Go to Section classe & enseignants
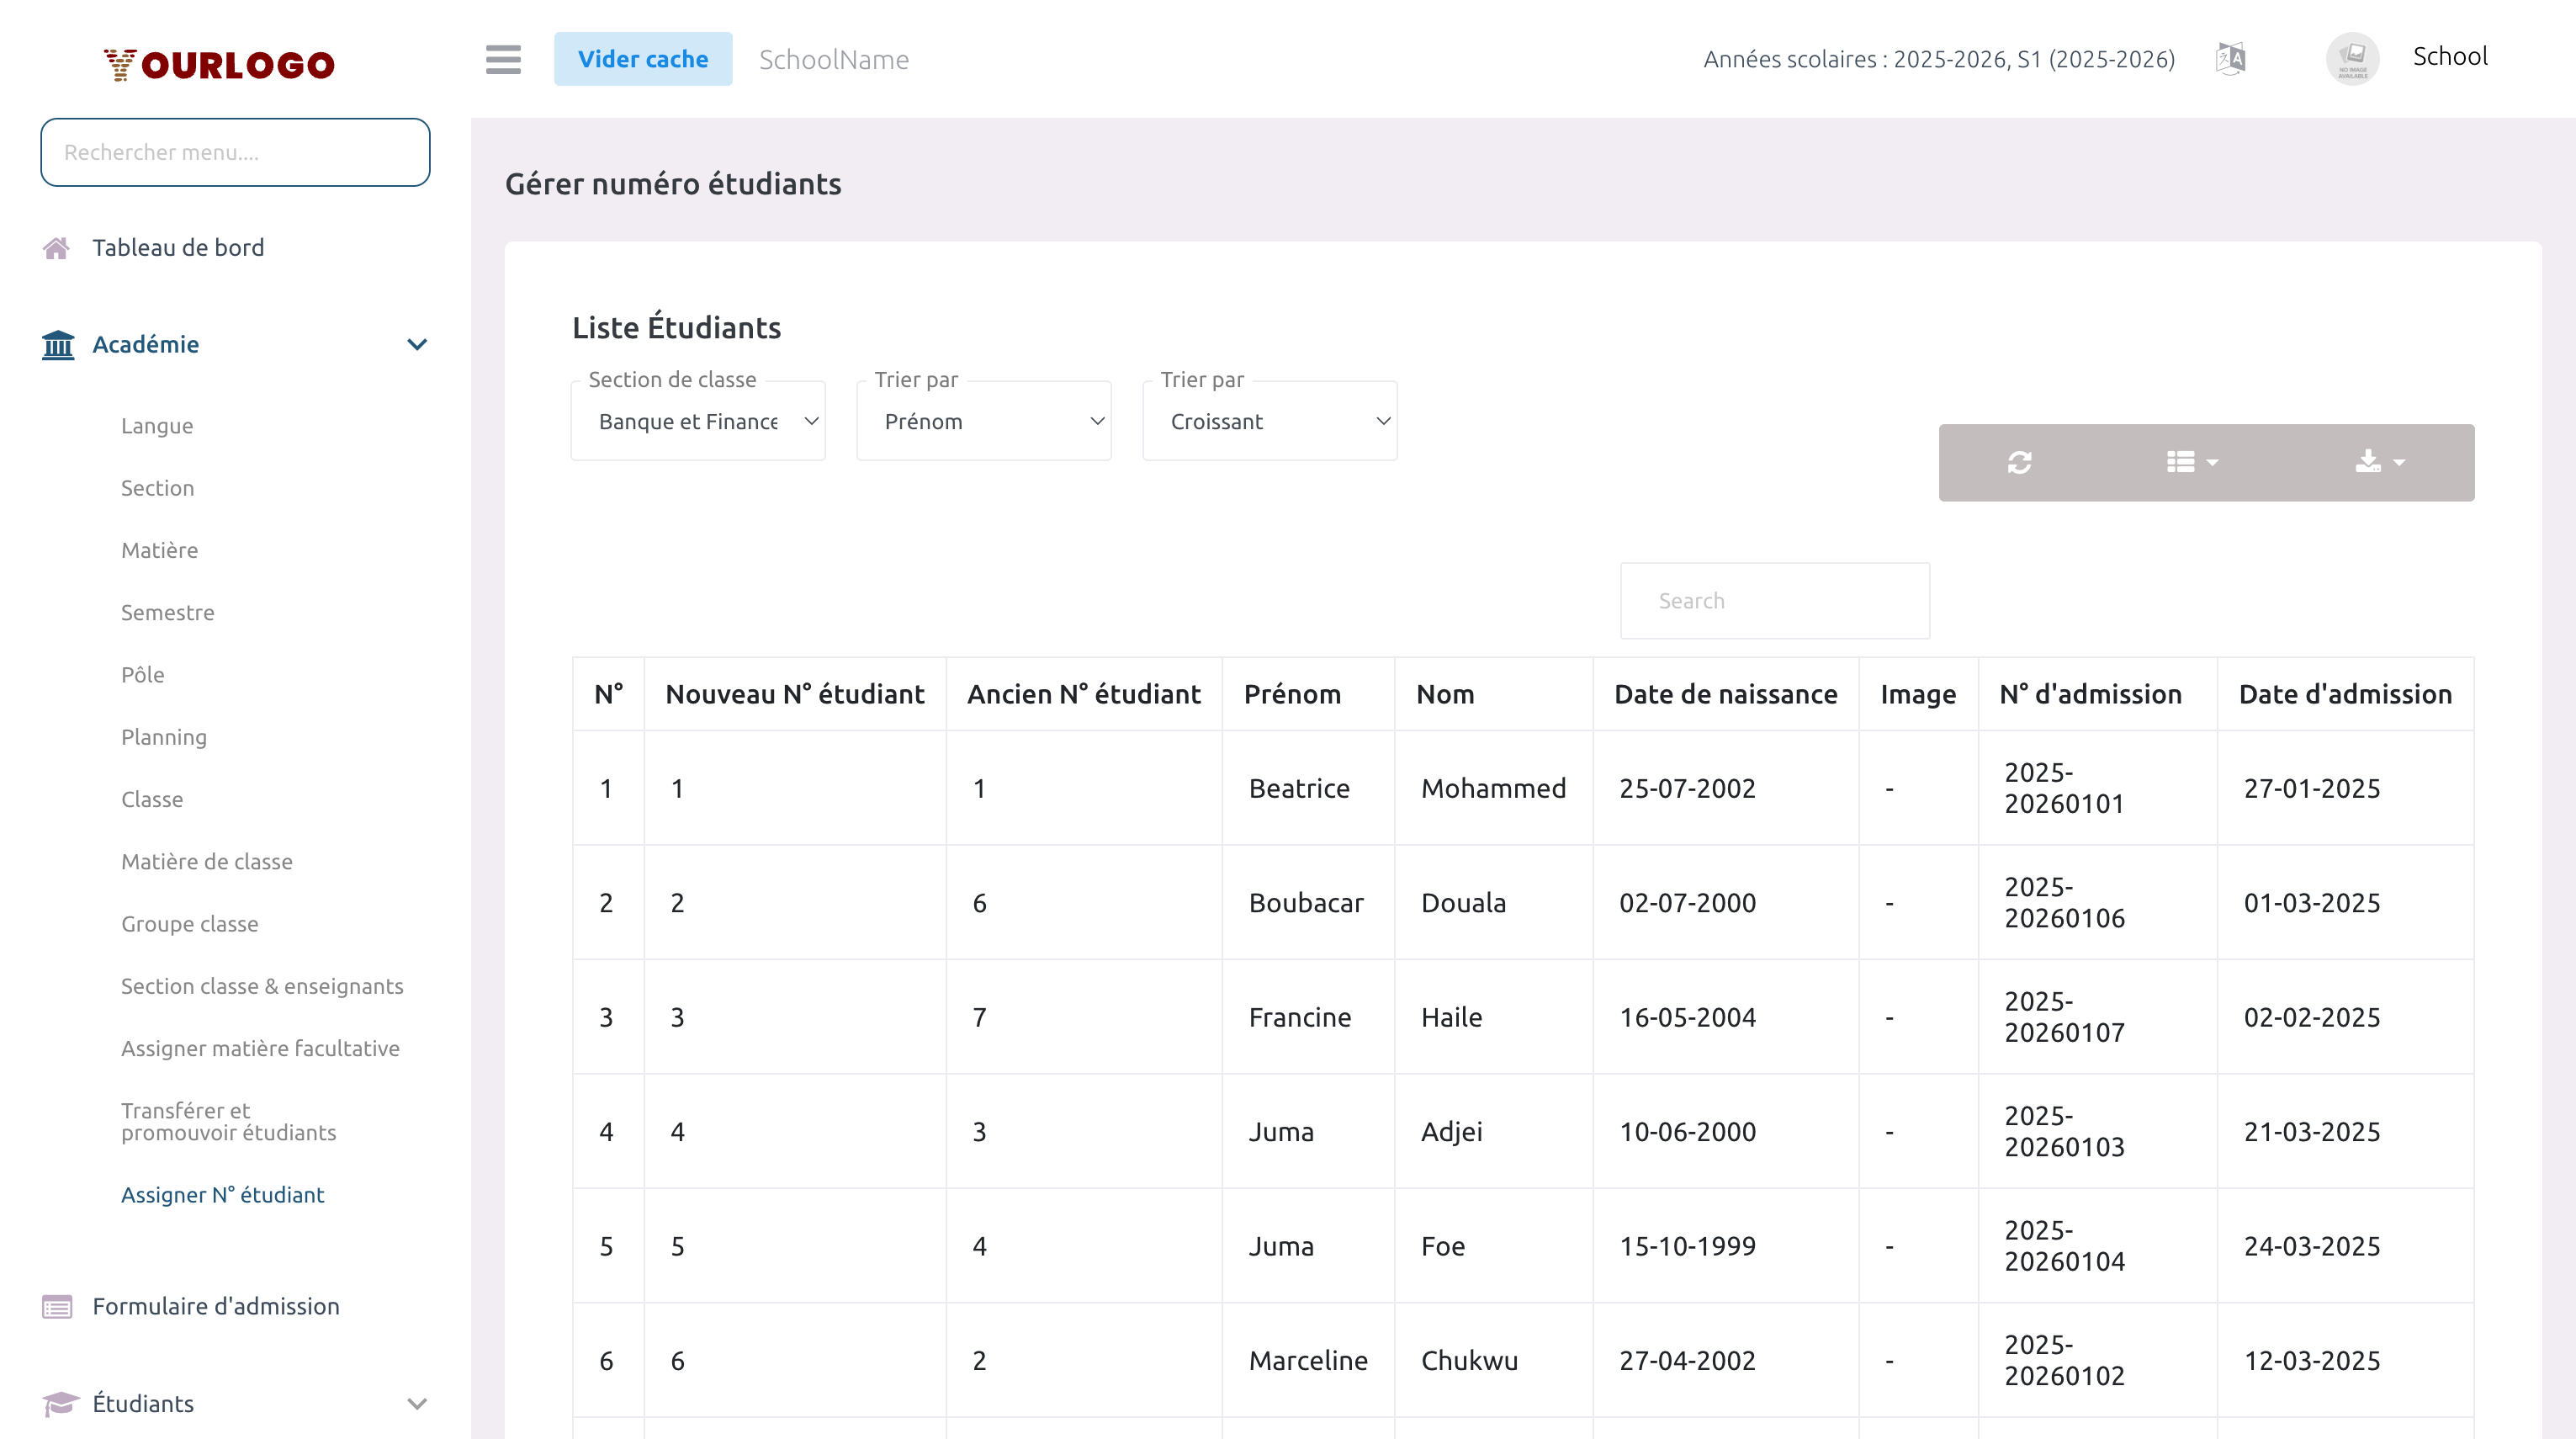The image size is (2576, 1439). click(x=262, y=986)
